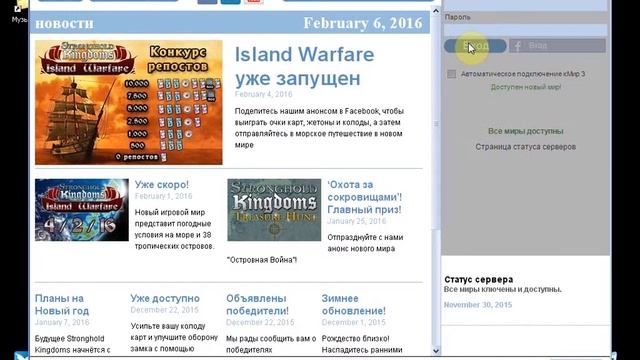
Task: Open the Island Warfare уже запущен headline
Action: [x=304, y=66]
